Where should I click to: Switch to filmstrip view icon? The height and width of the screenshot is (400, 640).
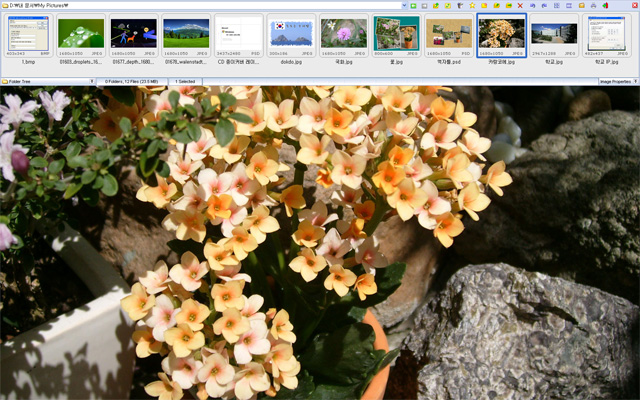pos(569,6)
